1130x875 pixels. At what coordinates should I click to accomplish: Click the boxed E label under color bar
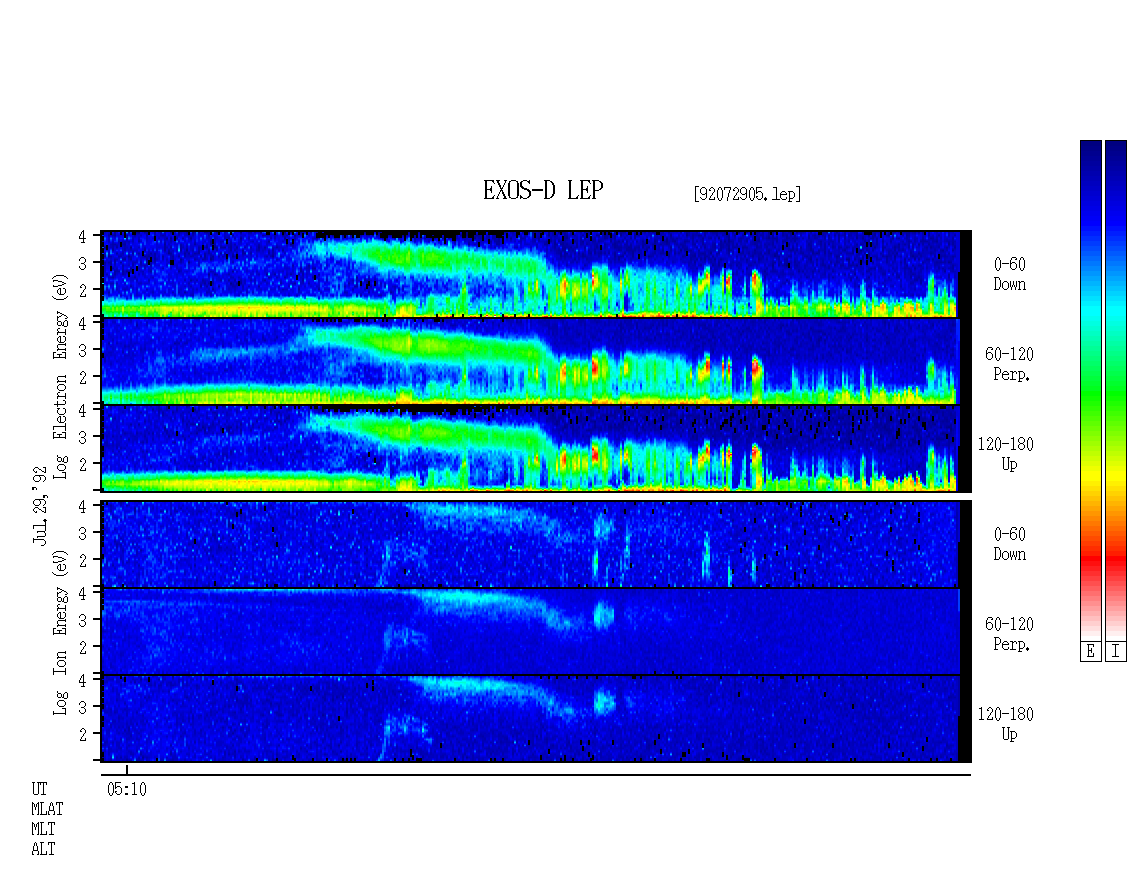tap(1090, 652)
